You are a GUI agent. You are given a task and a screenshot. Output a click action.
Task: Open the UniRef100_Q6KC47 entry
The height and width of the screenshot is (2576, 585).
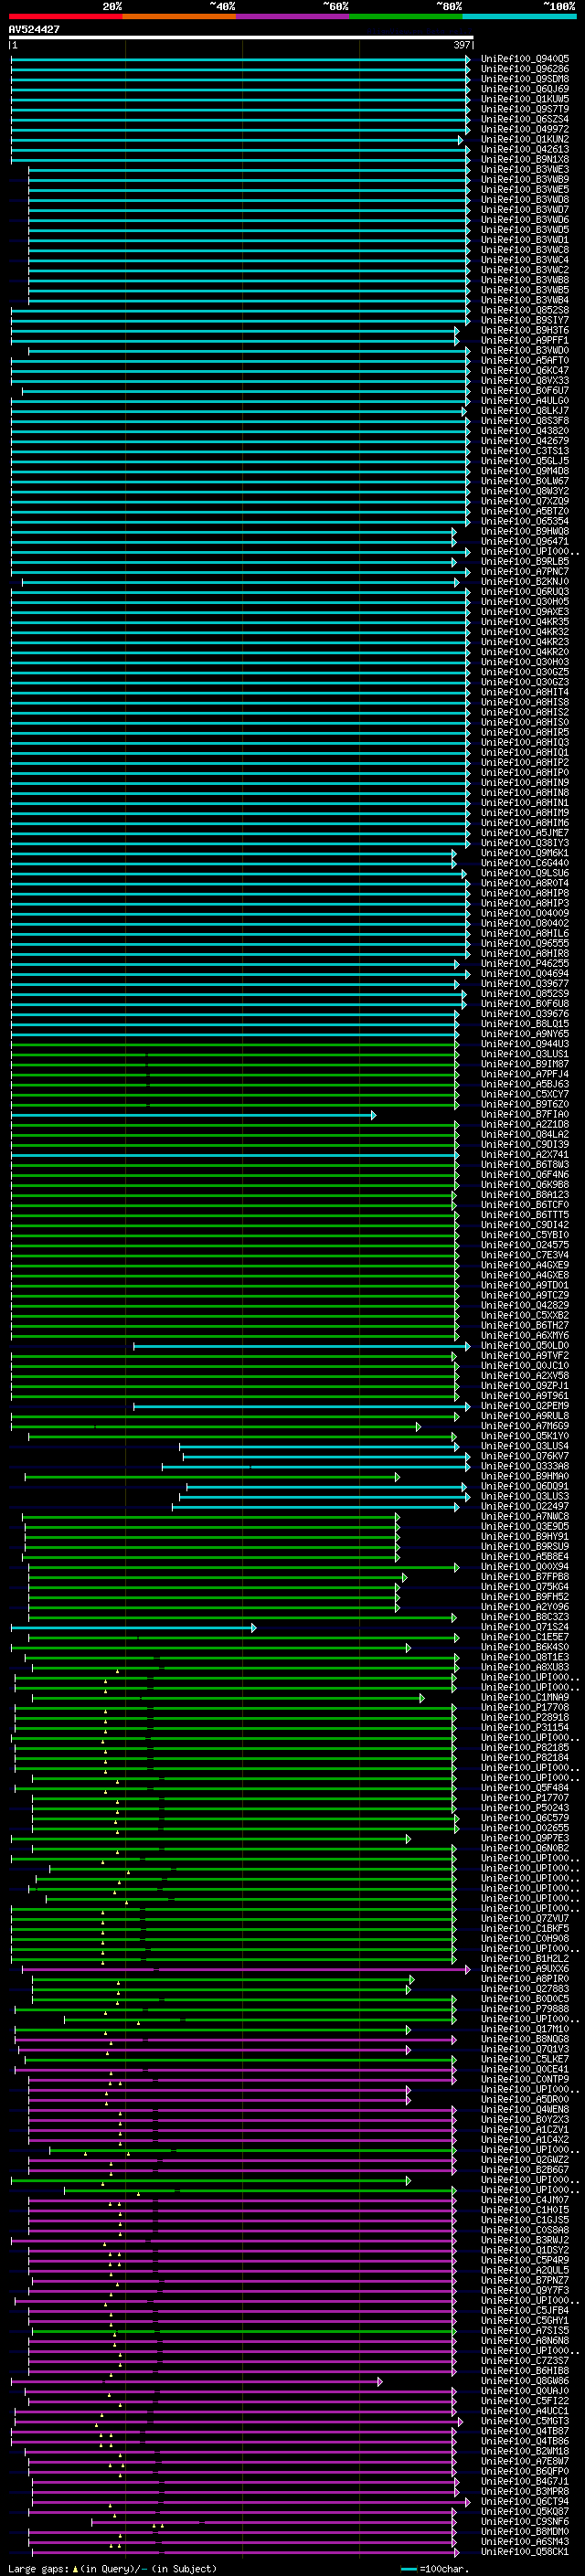coord(525,370)
